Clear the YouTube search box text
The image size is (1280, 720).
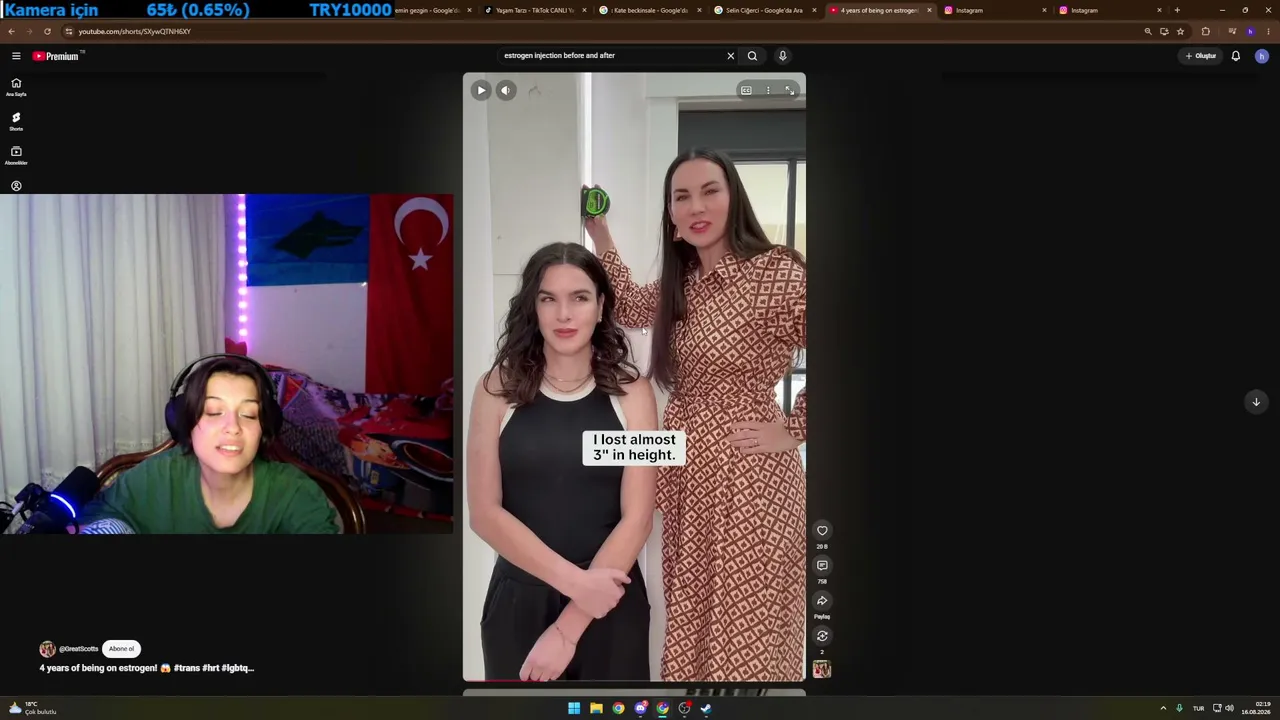point(730,56)
